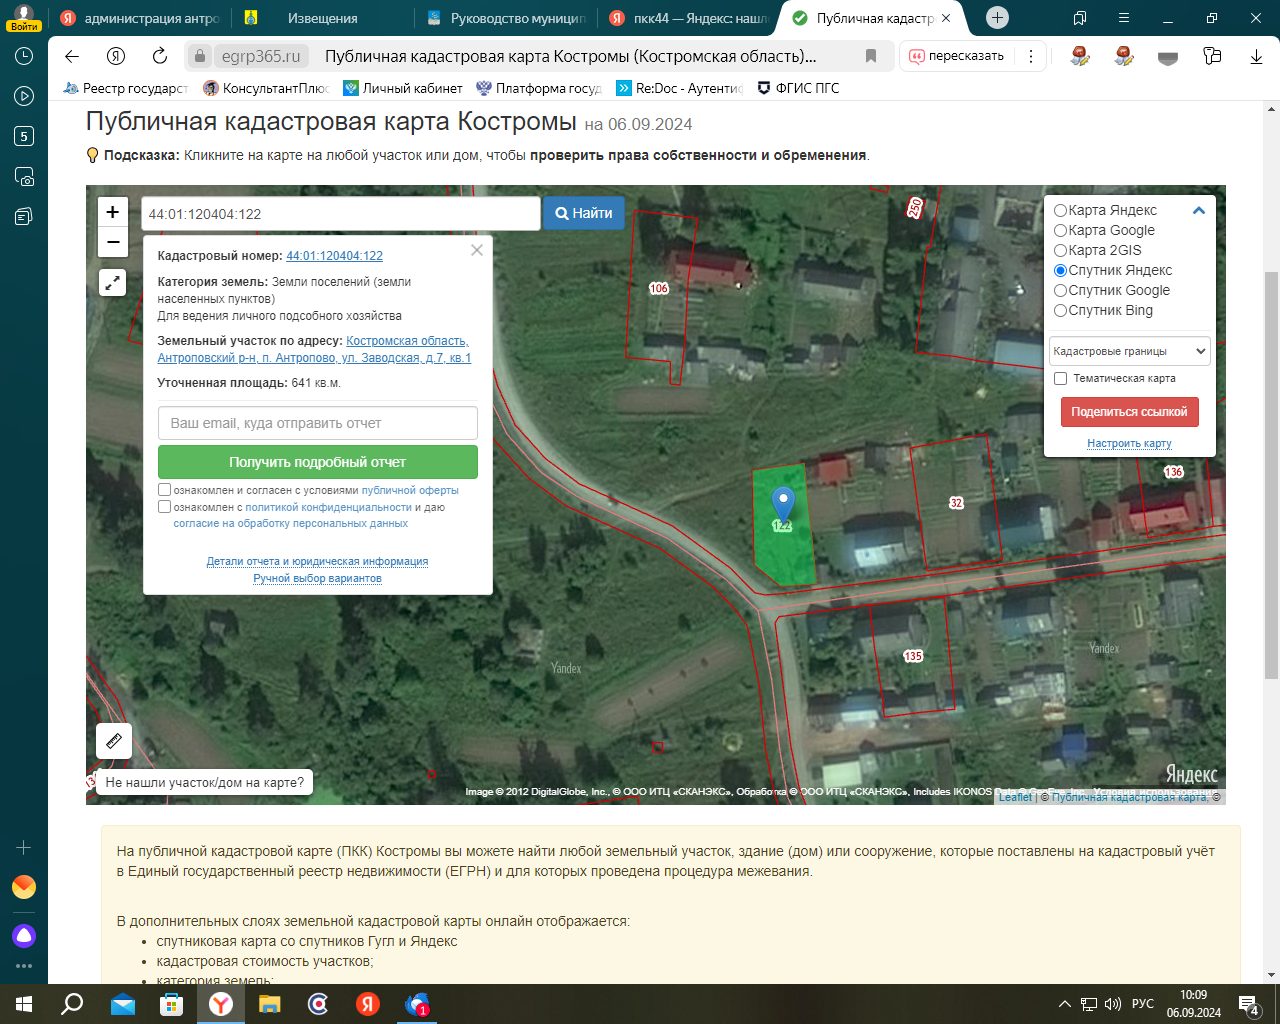Open Alice assistant in browser sidebar

coord(24,936)
